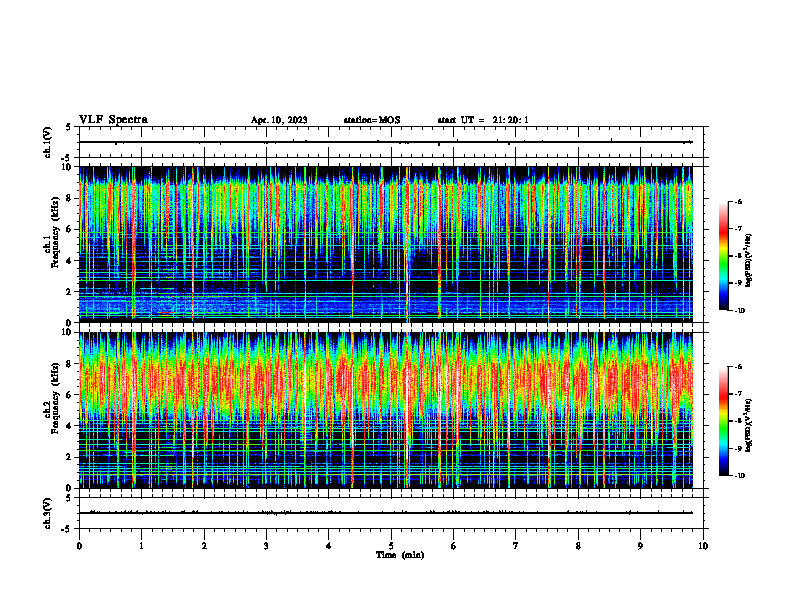Click the ch.1 spectrogram color scale bar
Screen dimensions: 792x612
click(724, 256)
